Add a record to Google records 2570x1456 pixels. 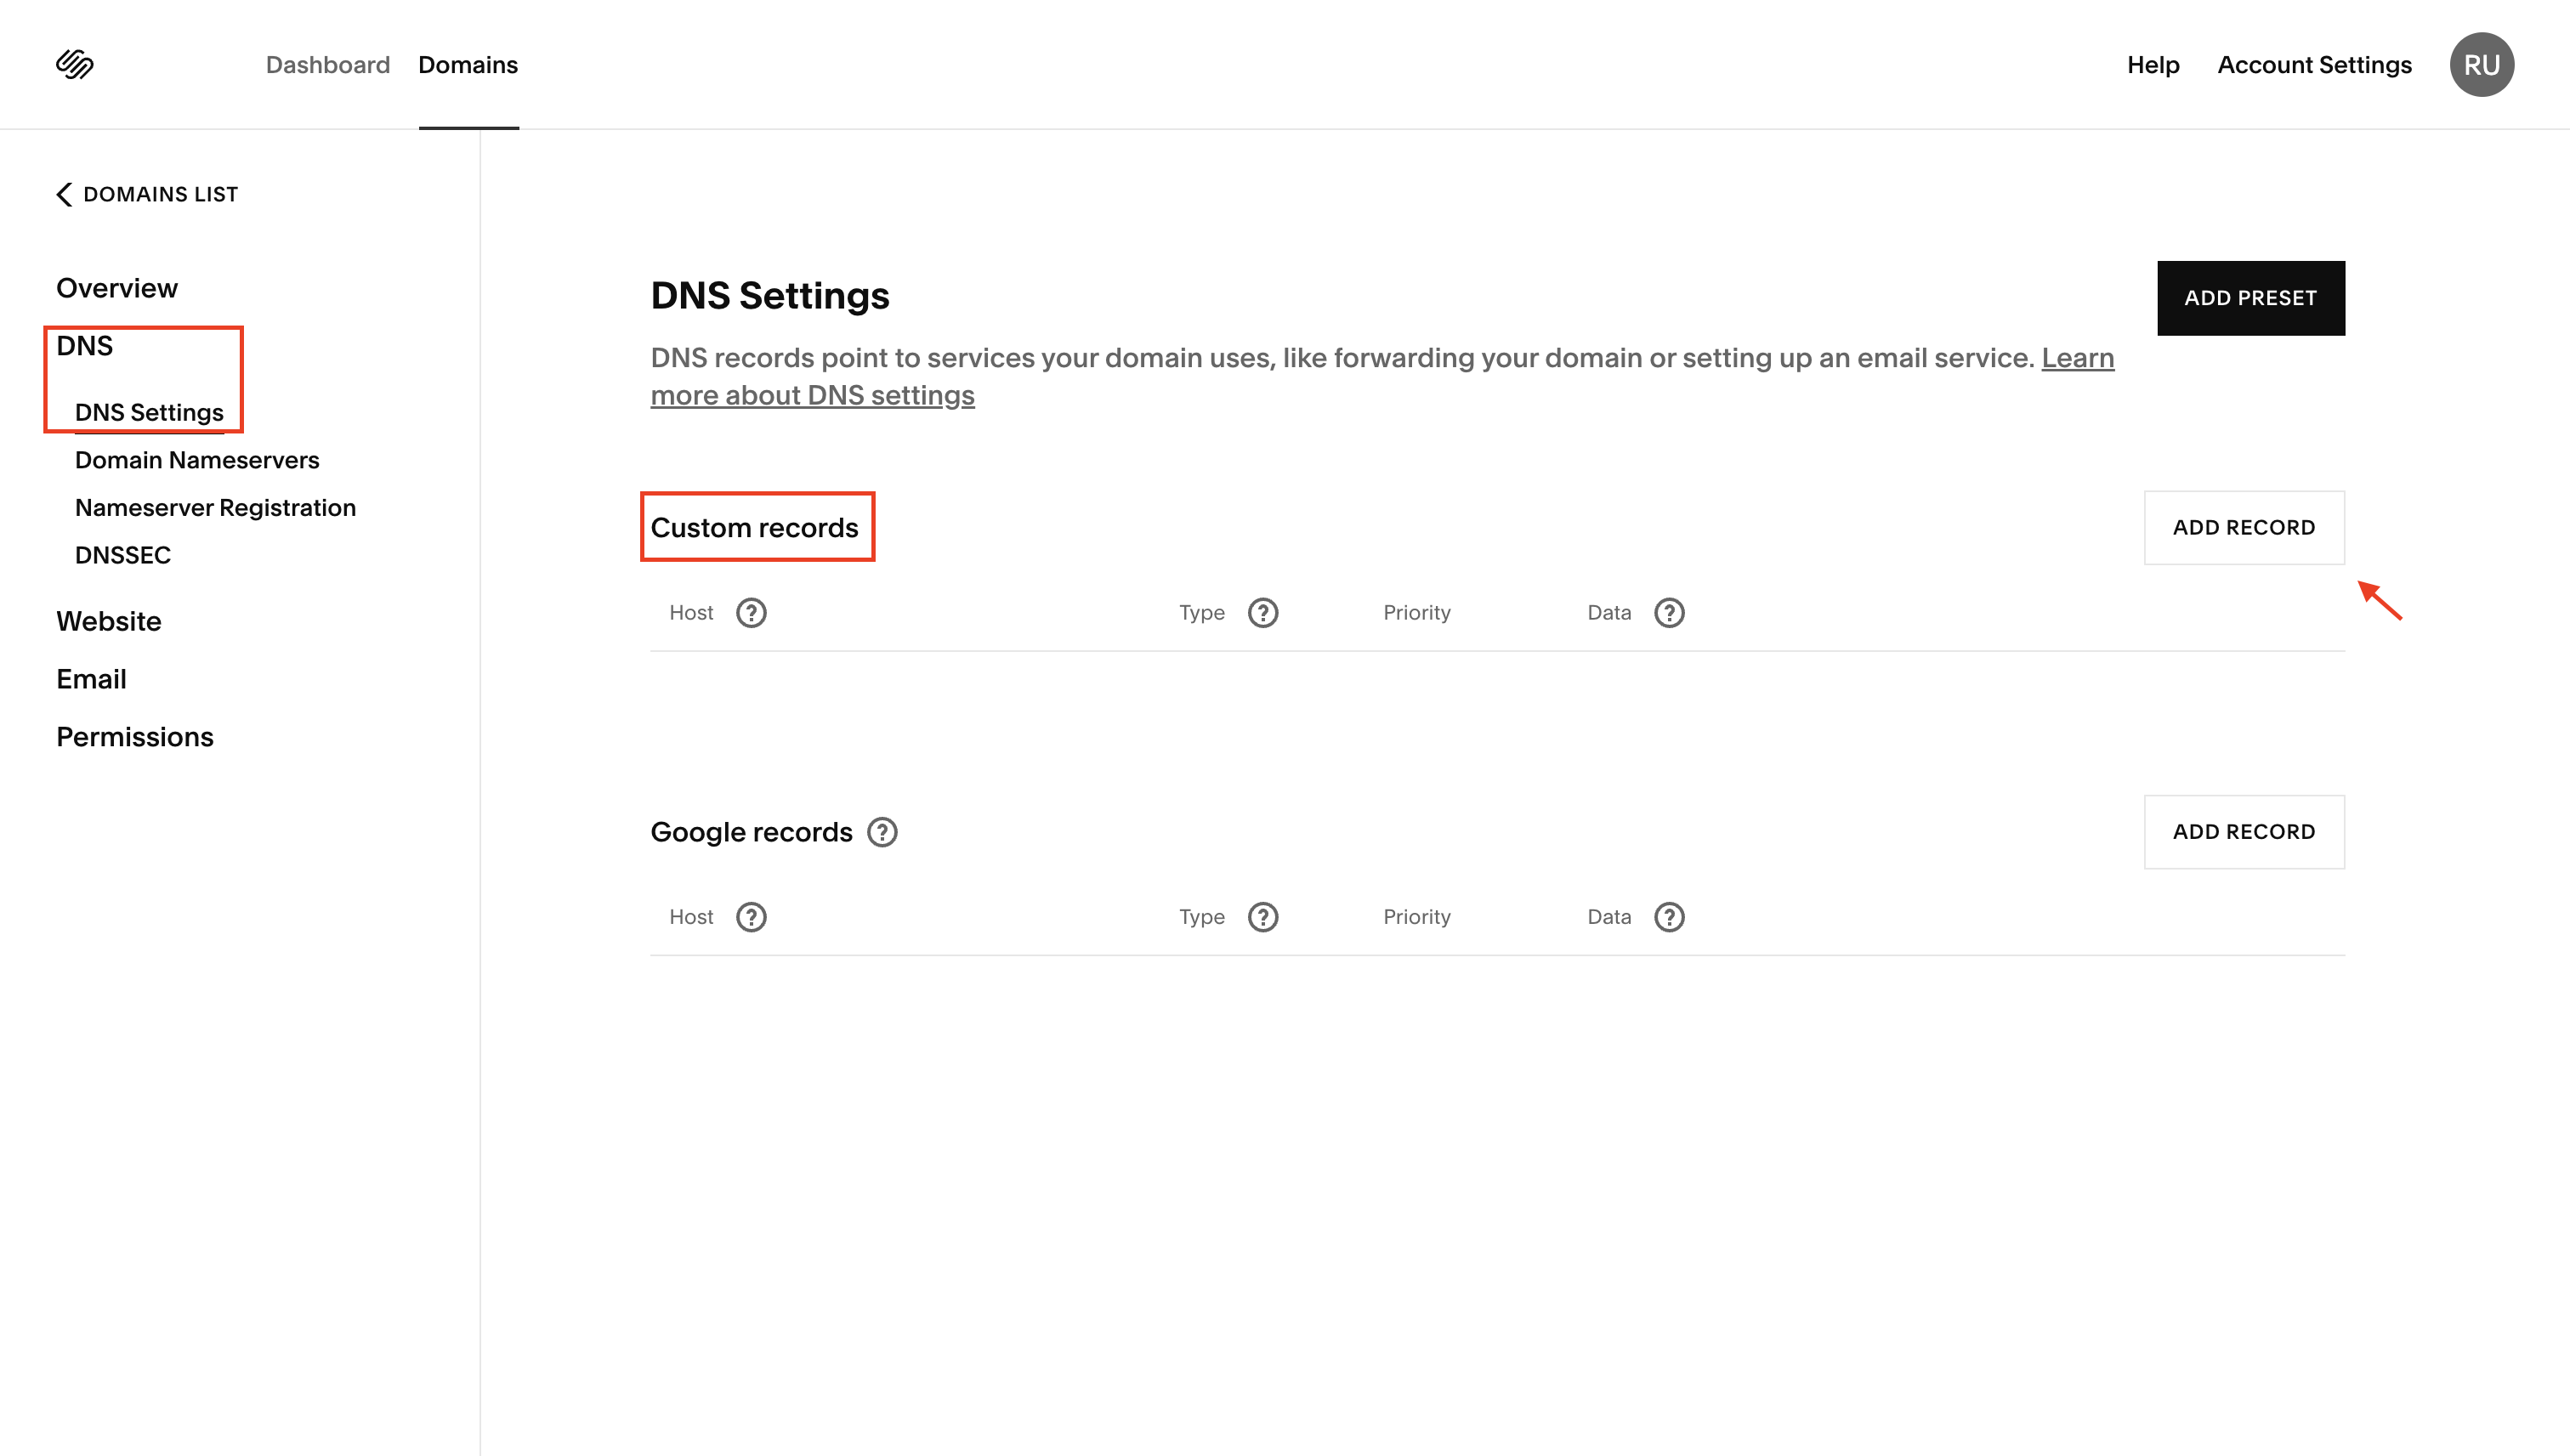(2243, 832)
